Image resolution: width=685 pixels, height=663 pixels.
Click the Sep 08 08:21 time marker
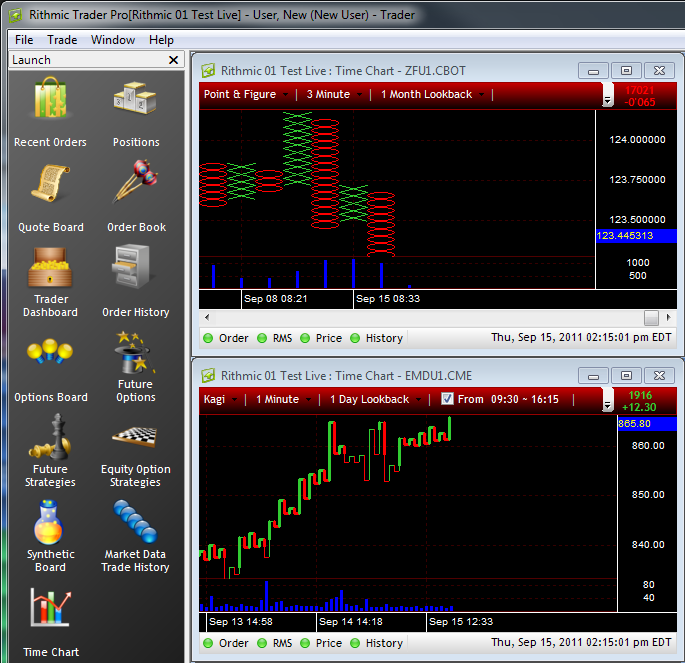click(276, 299)
